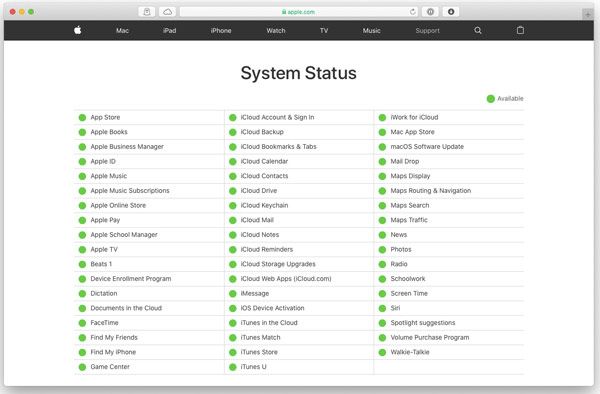Viewport: 600px width, 394px height.
Task: Select the Device Enrollment Program text
Action: click(131, 279)
